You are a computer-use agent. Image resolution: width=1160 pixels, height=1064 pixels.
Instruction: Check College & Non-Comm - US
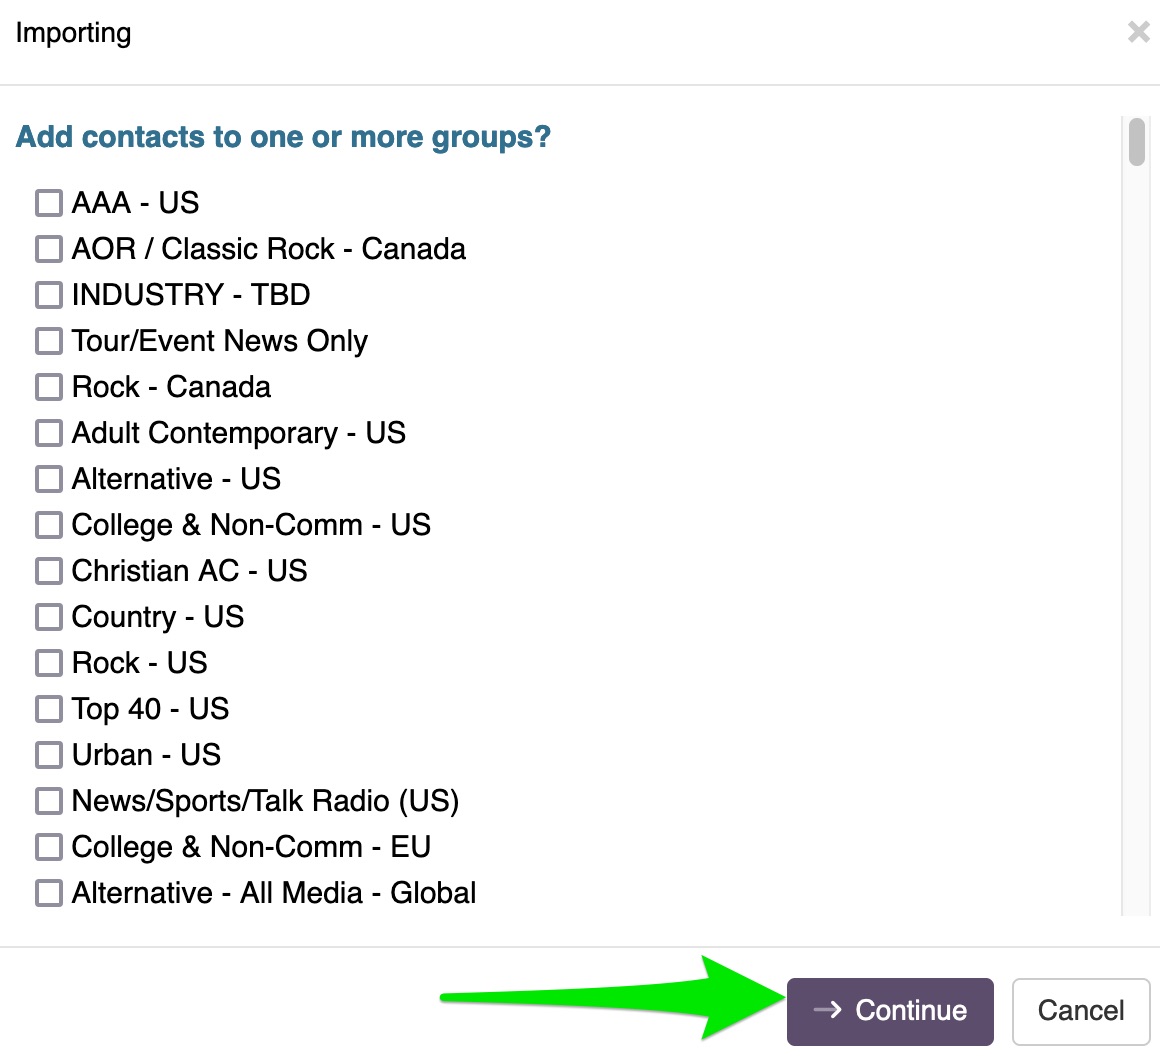49,525
